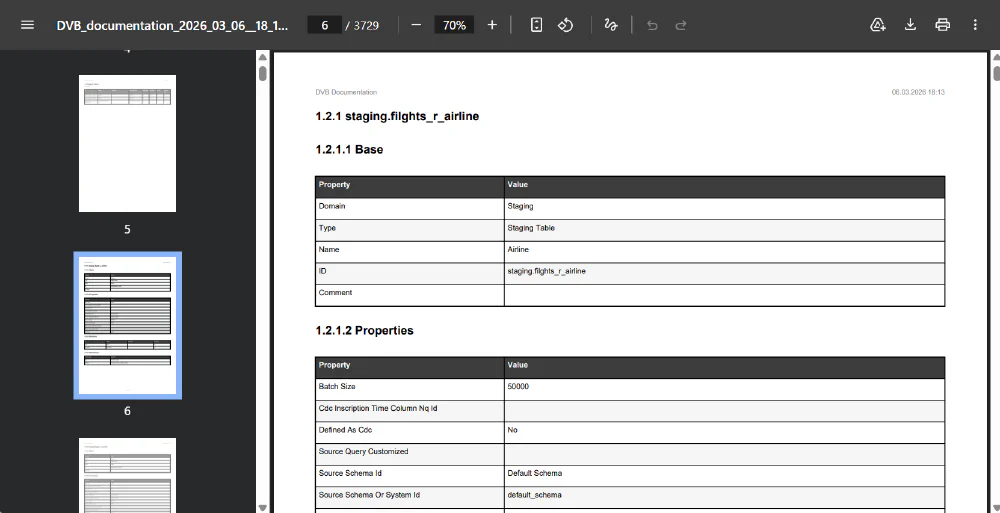Image resolution: width=1000 pixels, height=513 pixels.
Task: Open the thumbnail below page 6
Action: coord(128,475)
